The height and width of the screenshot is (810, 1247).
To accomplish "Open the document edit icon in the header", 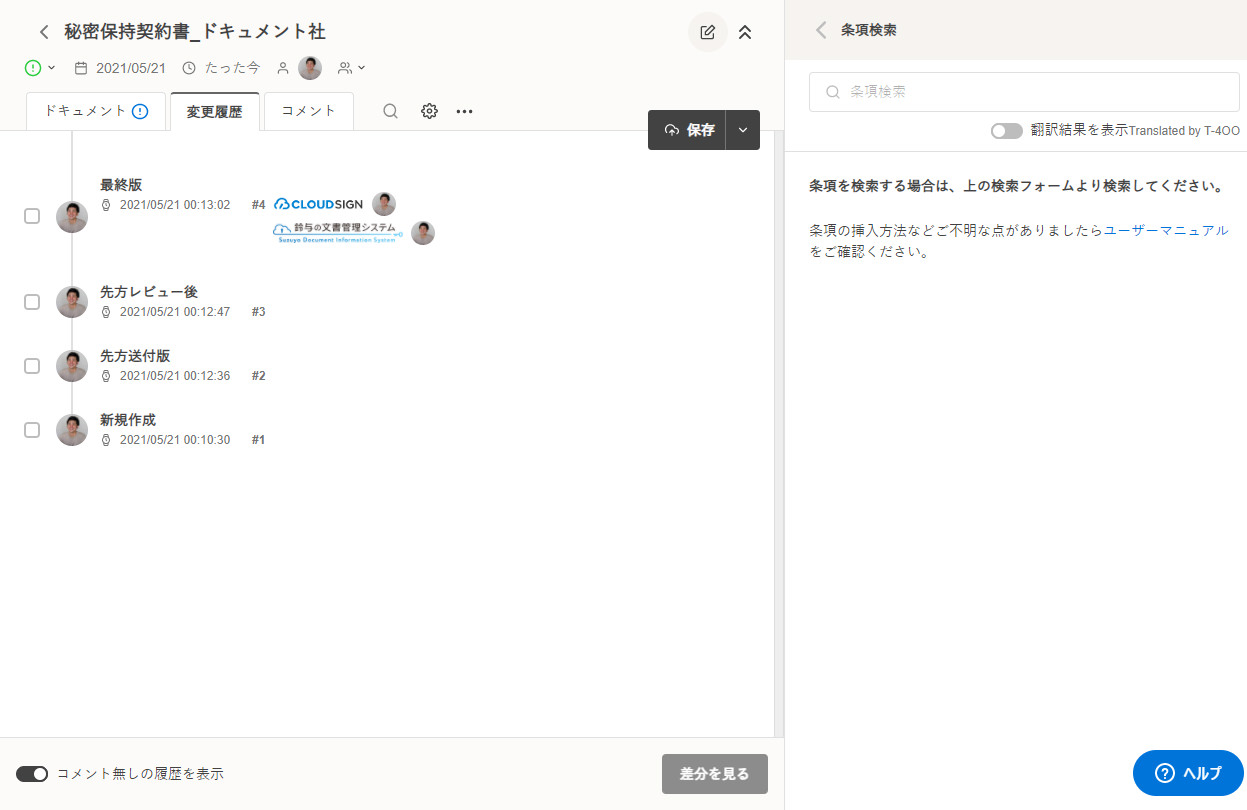I will tap(707, 31).
